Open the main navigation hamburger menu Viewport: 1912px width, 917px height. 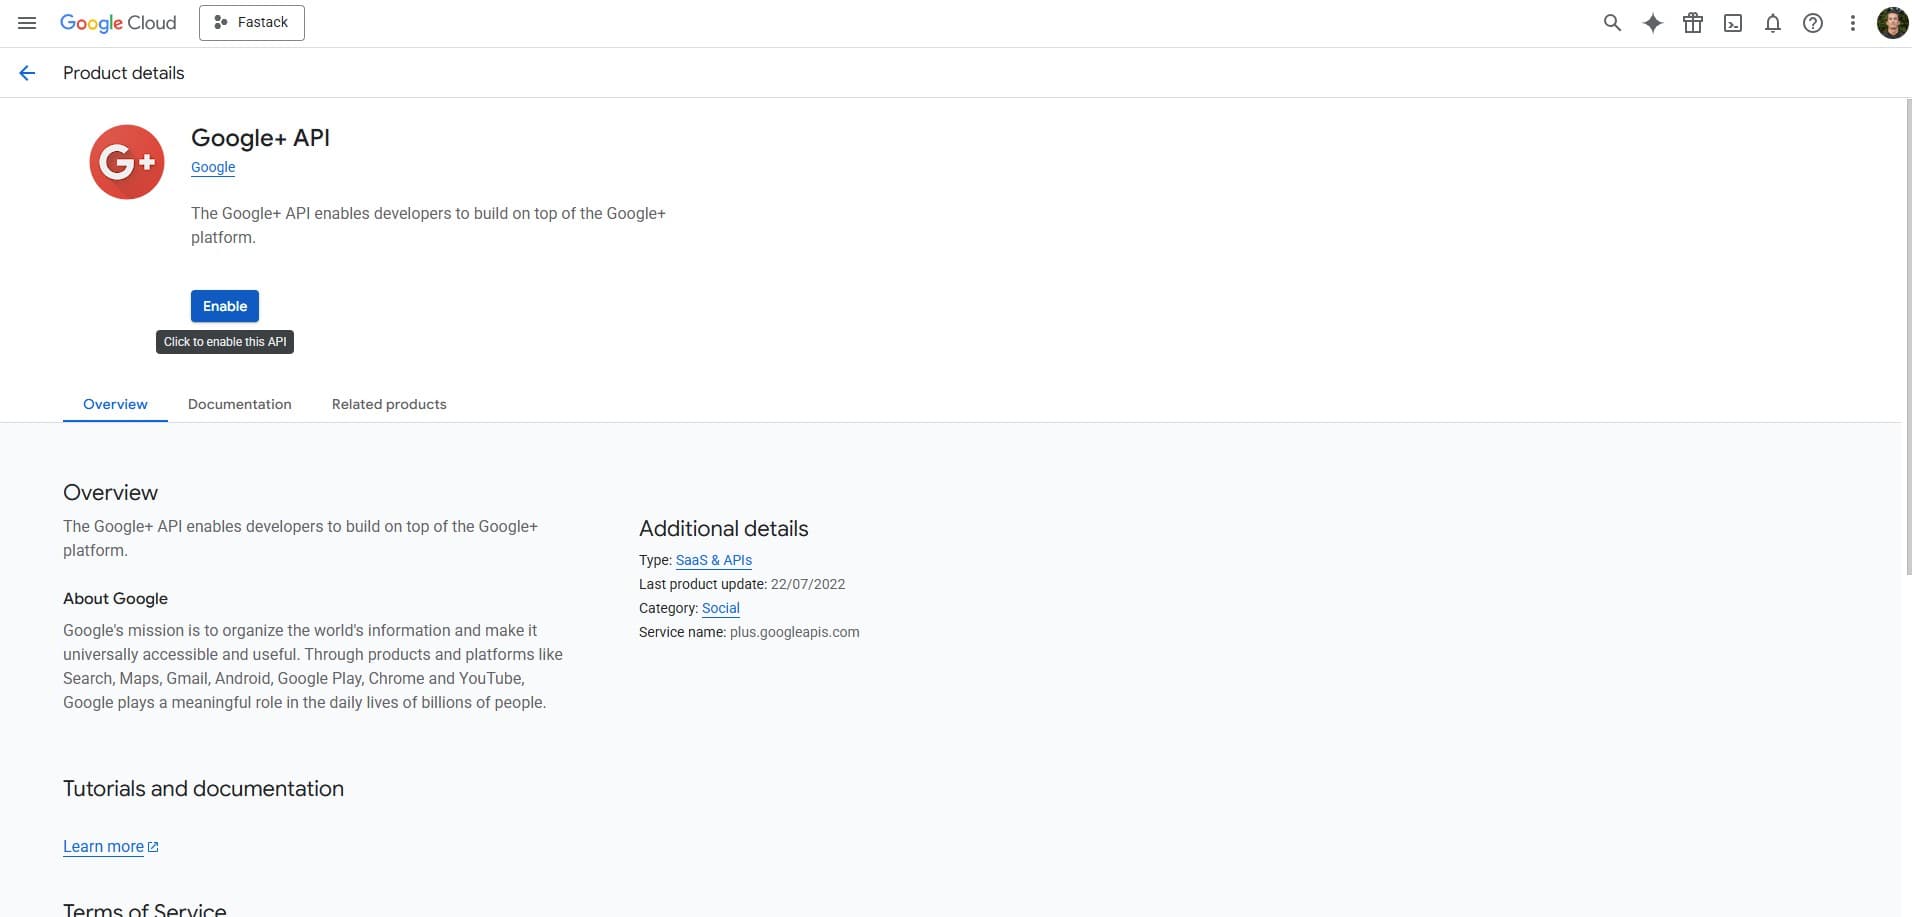27,23
